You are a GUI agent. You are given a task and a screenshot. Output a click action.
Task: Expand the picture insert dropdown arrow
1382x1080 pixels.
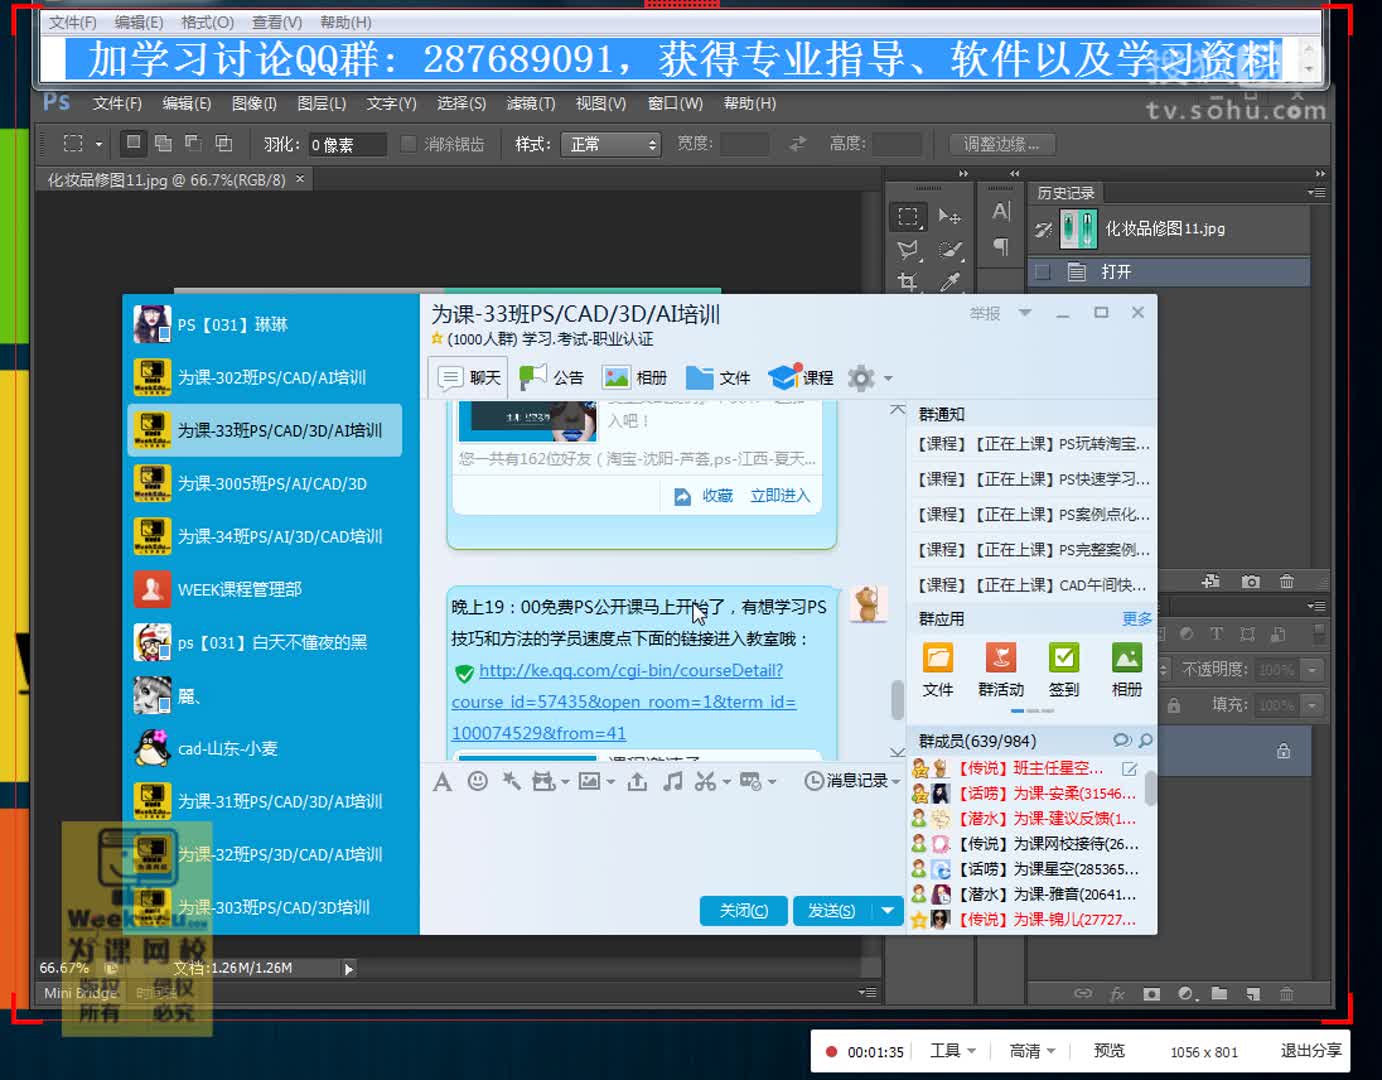610,782
